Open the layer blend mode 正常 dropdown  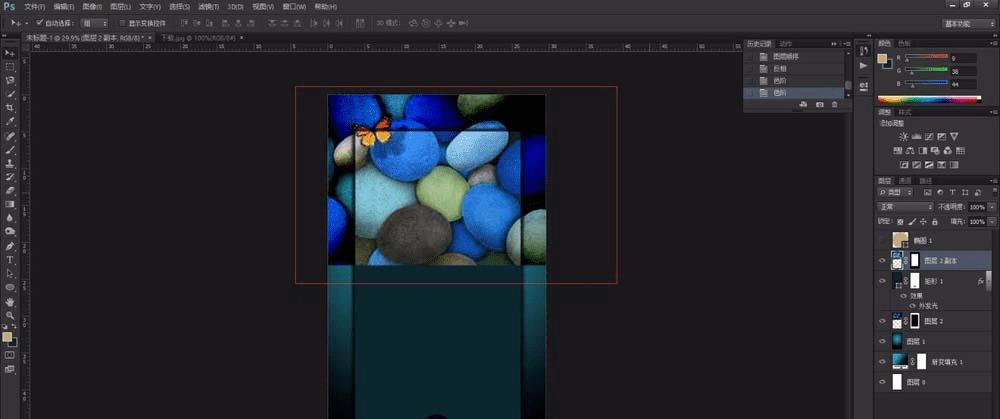tap(905, 207)
